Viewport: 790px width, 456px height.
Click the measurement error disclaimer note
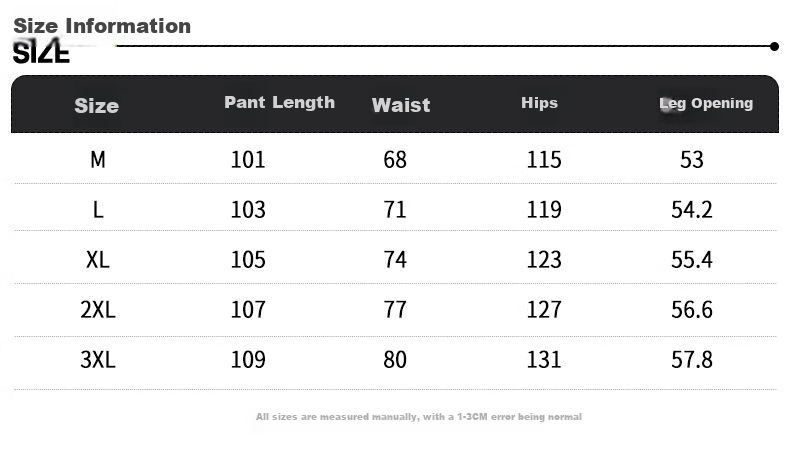(419, 417)
